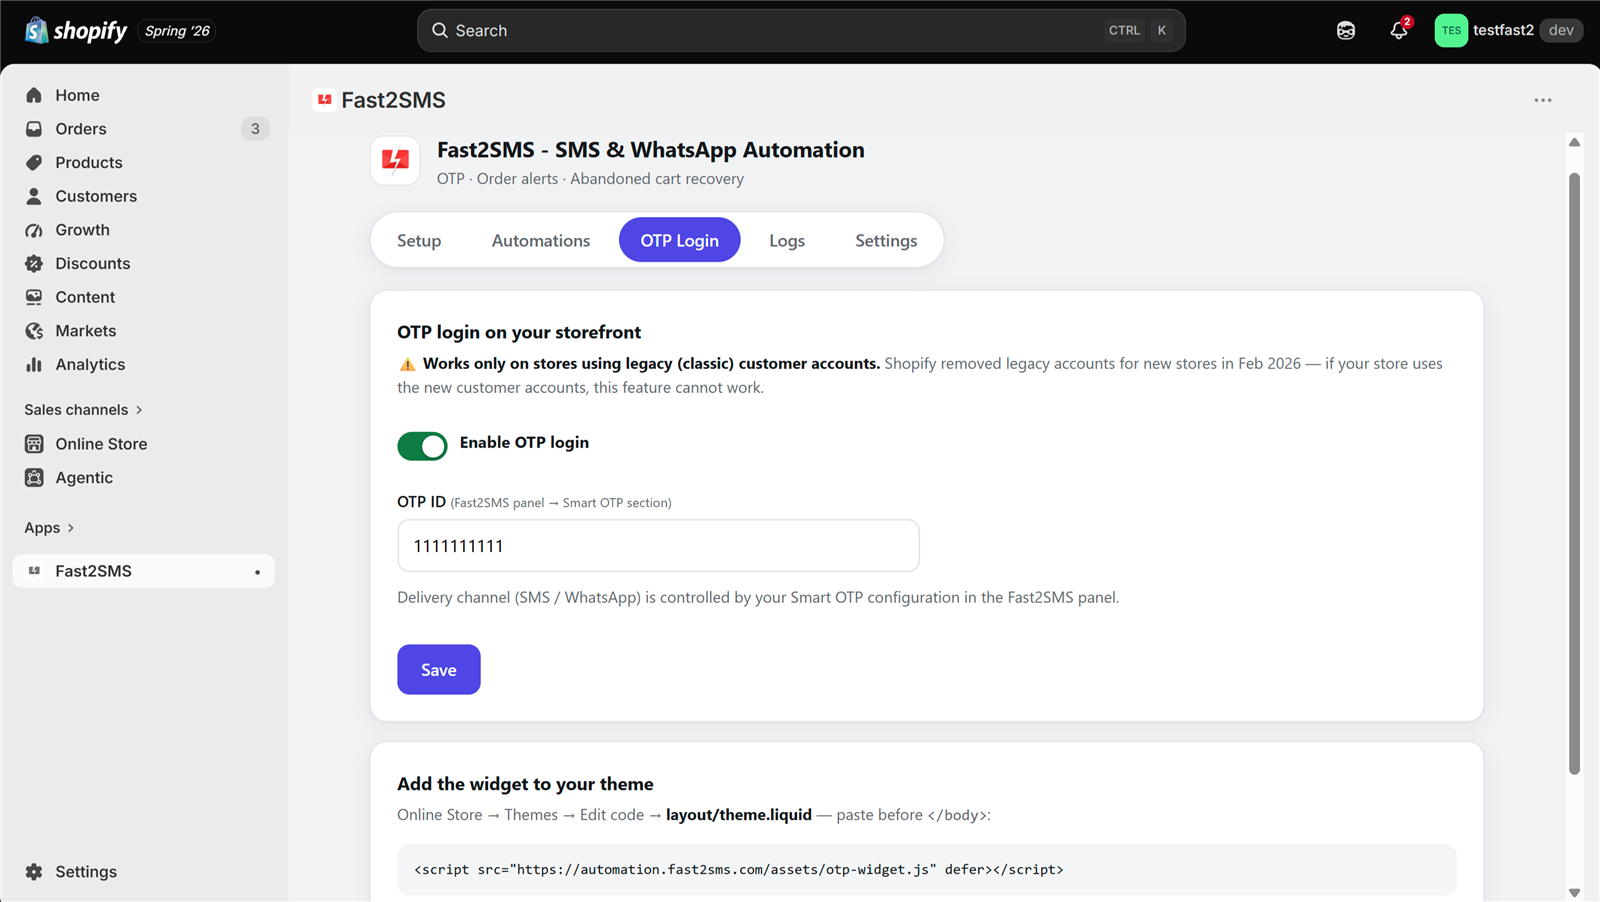Click the Online Store icon
The width and height of the screenshot is (1600, 902).
pyautogui.click(x=34, y=444)
